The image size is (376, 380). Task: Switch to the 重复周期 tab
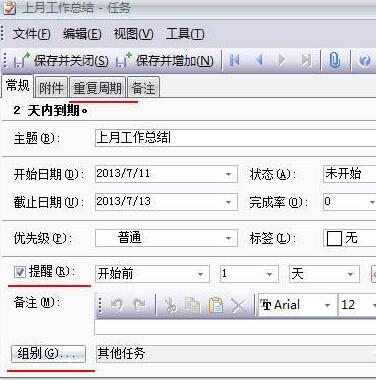click(97, 88)
